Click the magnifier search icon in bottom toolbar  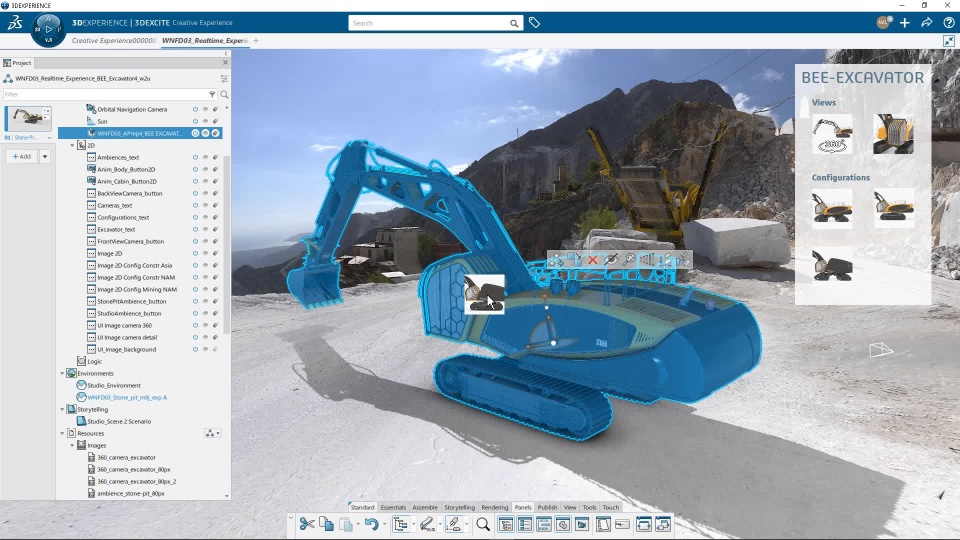(x=483, y=524)
